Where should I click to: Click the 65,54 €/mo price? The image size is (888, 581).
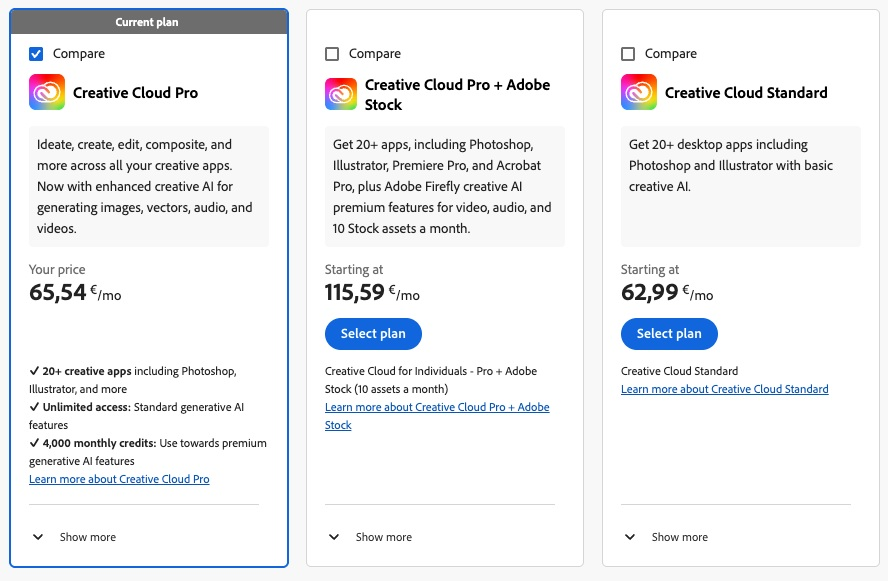(x=75, y=293)
